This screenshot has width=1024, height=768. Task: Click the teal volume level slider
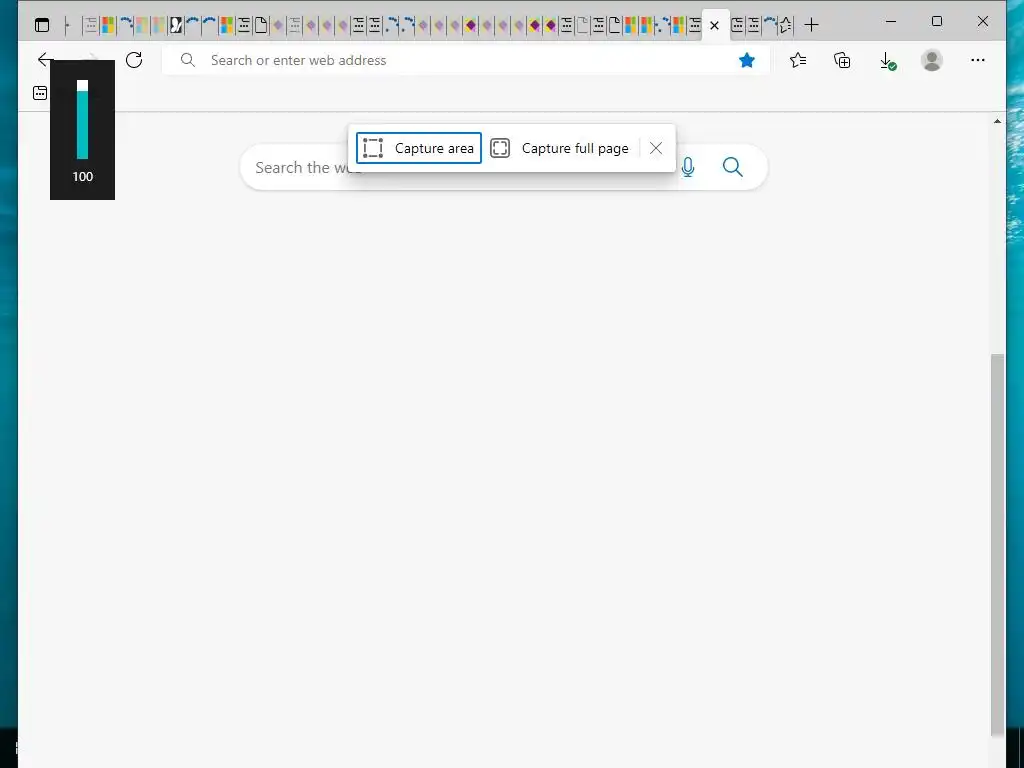[x=82, y=120]
